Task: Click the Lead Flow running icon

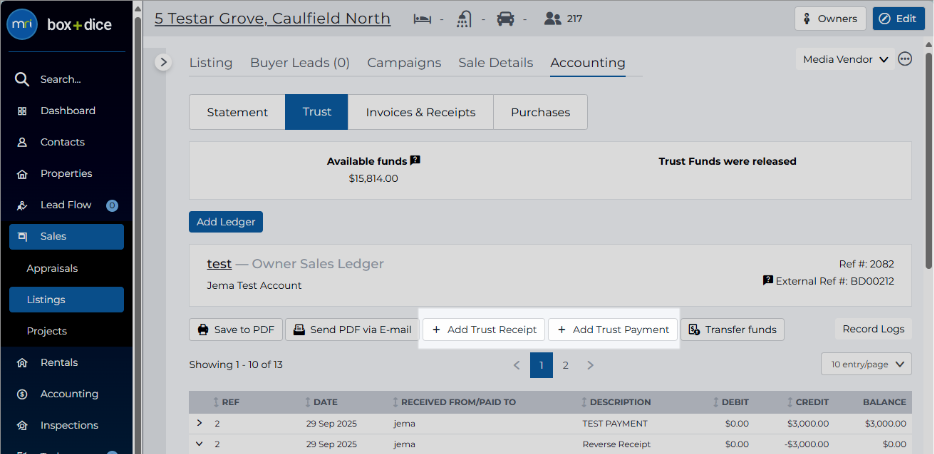Action: 22,206
